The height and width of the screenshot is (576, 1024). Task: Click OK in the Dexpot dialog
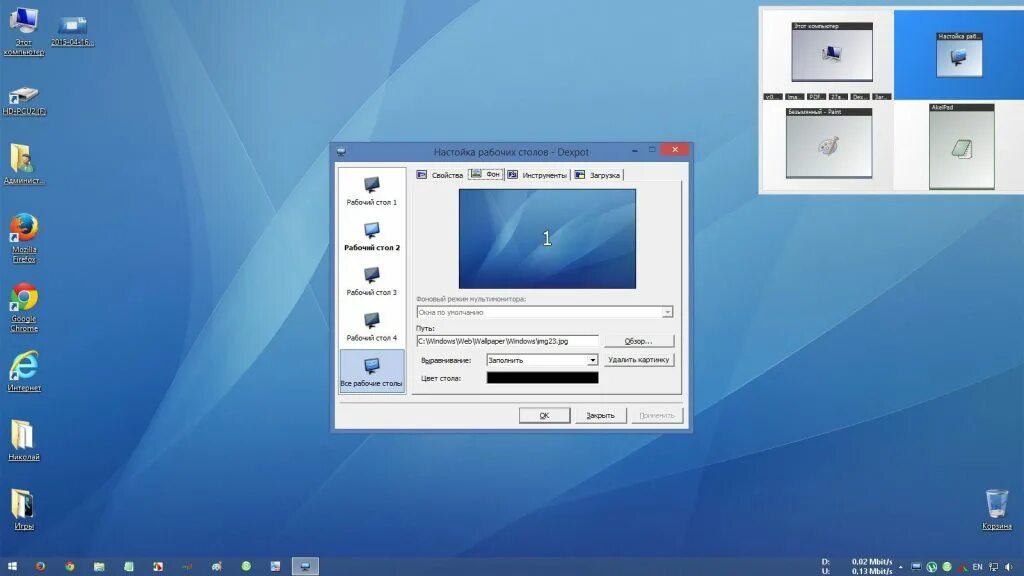click(x=545, y=415)
